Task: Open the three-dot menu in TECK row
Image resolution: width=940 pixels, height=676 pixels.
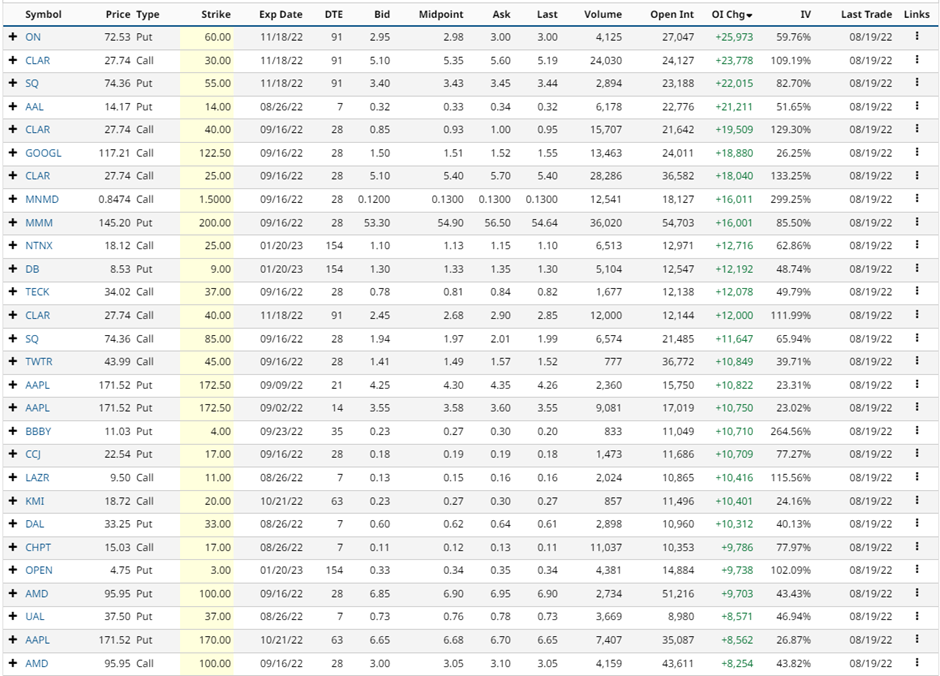Action: click(x=917, y=292)
